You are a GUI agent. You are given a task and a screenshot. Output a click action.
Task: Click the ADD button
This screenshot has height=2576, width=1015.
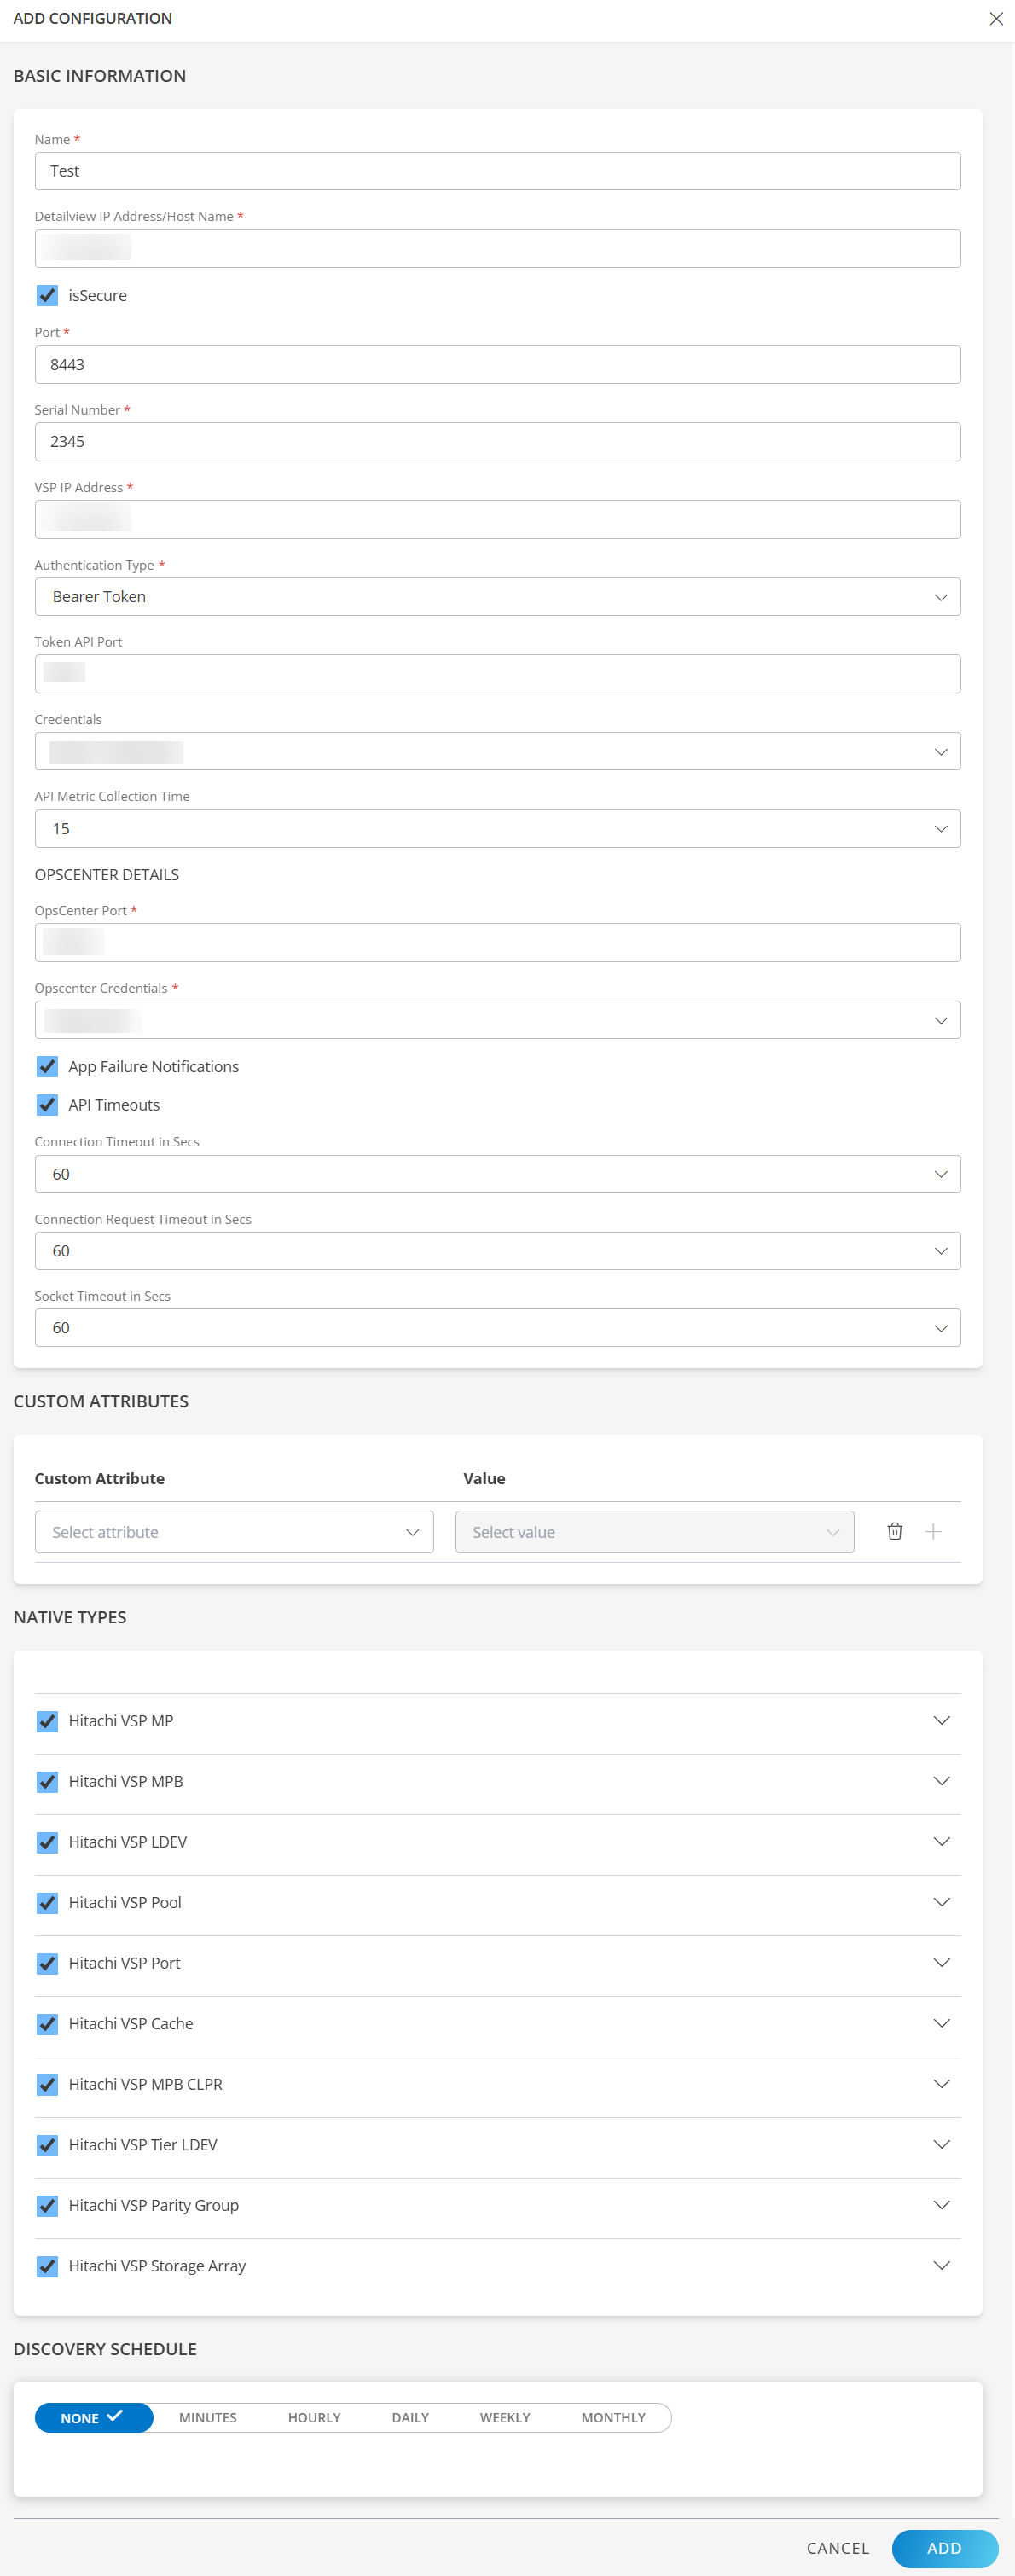(x=943, y=2547)
